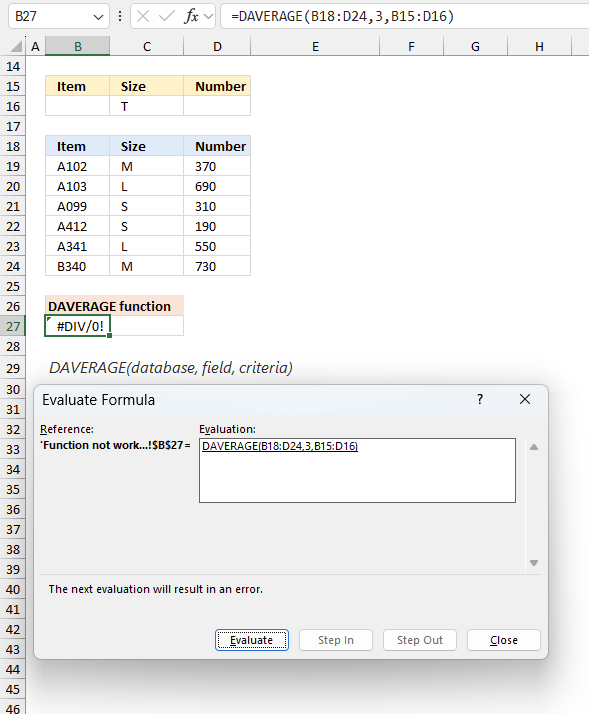589x714 pixels.
Task: Select column B header
Action: click(x=77, y=46)
